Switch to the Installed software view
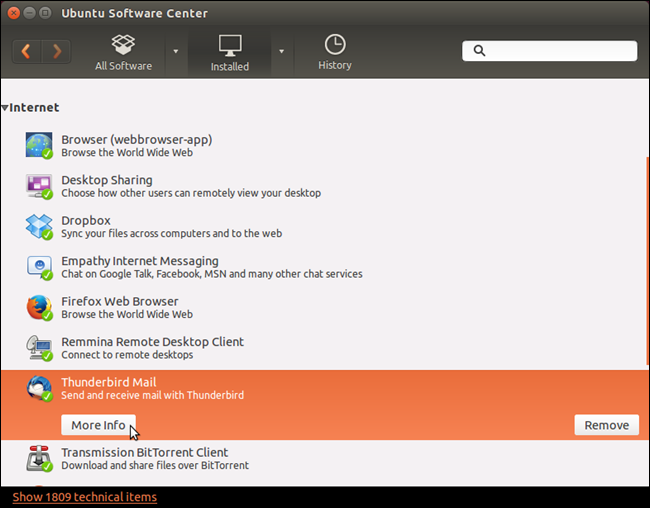 point(230,53)
